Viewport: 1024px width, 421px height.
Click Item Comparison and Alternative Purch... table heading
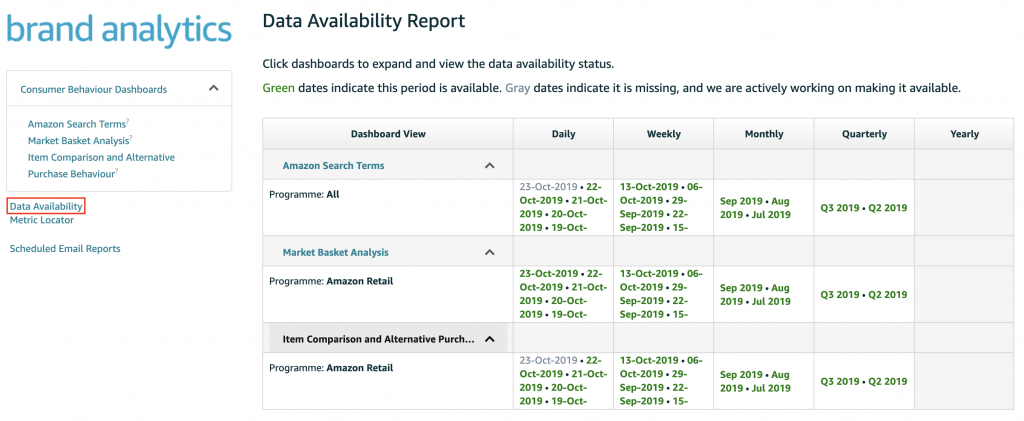pyautogui.click(x=378, y=339)
